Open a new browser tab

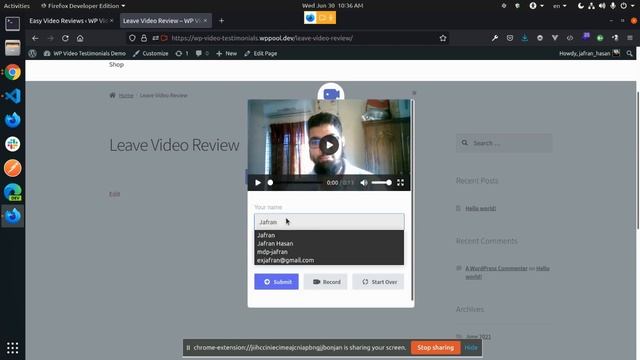221,20
